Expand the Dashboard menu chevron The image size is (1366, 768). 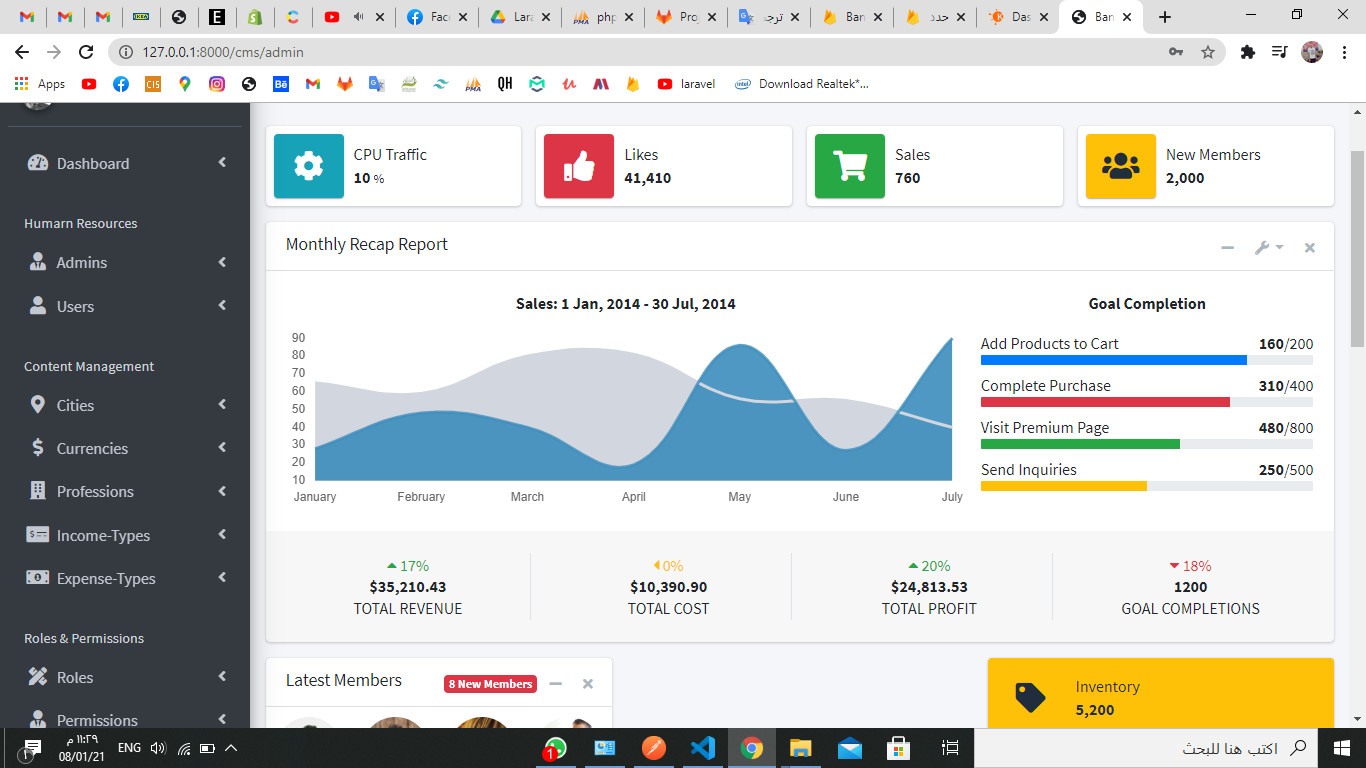click(x=222, y=162)
